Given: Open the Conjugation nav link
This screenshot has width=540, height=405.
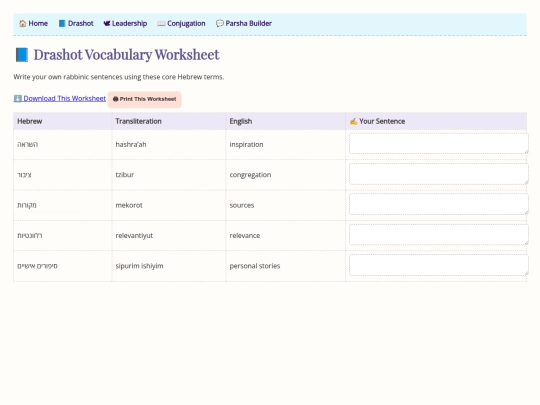Looking at the screenshot, I should tap(181, 23).
